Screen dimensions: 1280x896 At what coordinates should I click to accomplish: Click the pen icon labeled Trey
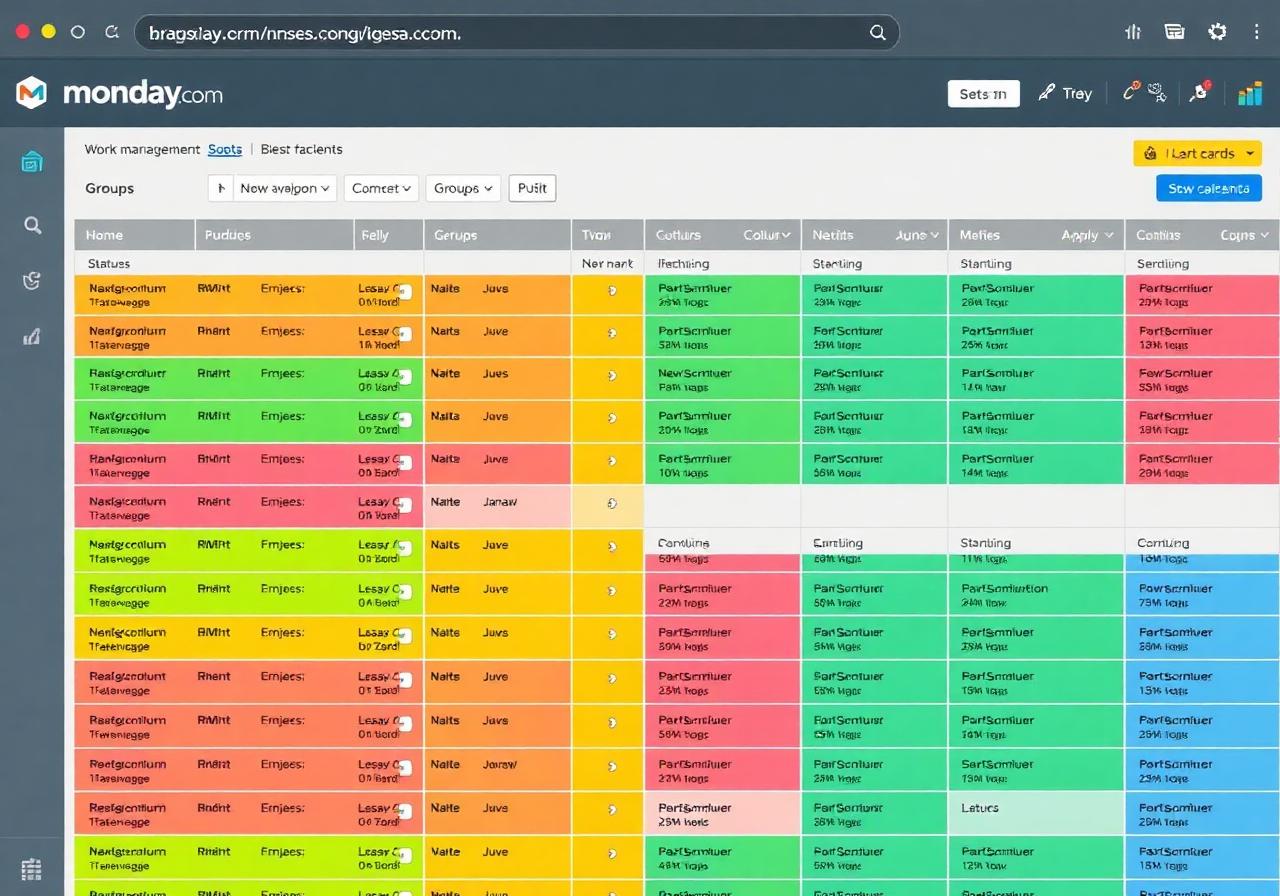click(x=1065, y=93)
